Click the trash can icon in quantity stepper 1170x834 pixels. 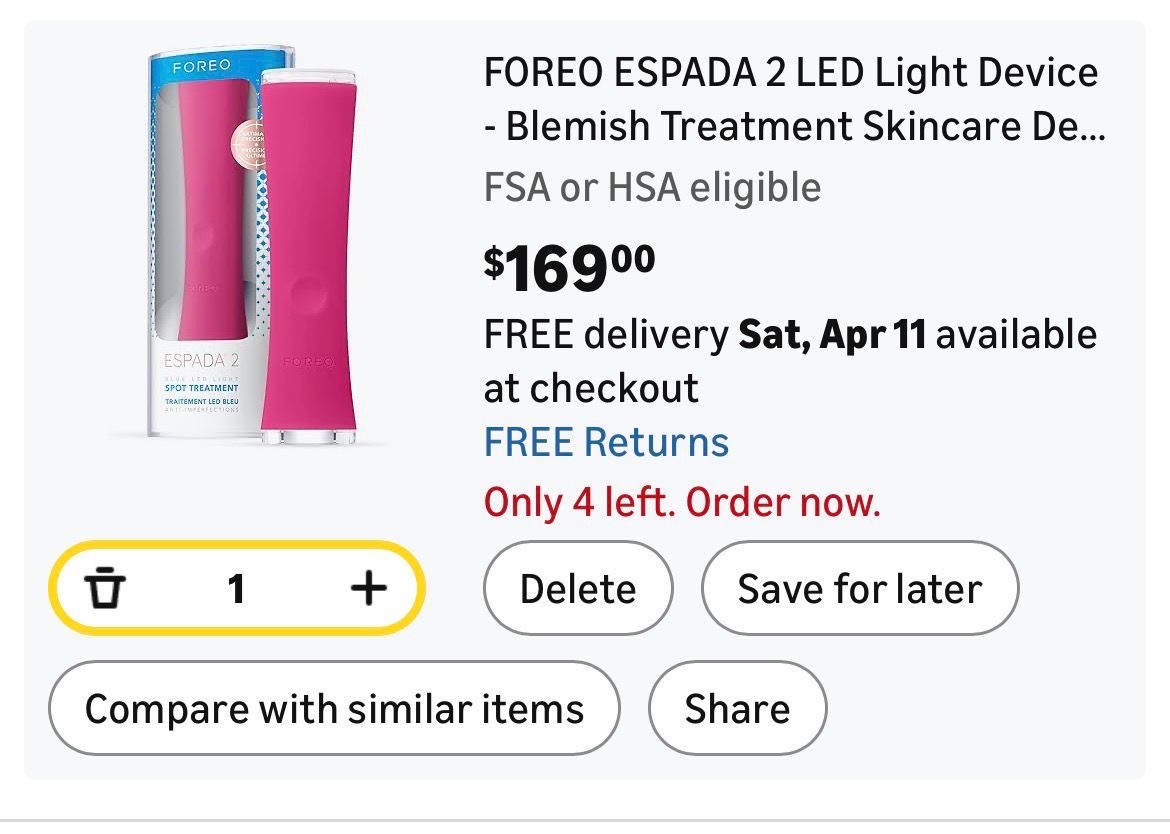click(x=104, y=588)
